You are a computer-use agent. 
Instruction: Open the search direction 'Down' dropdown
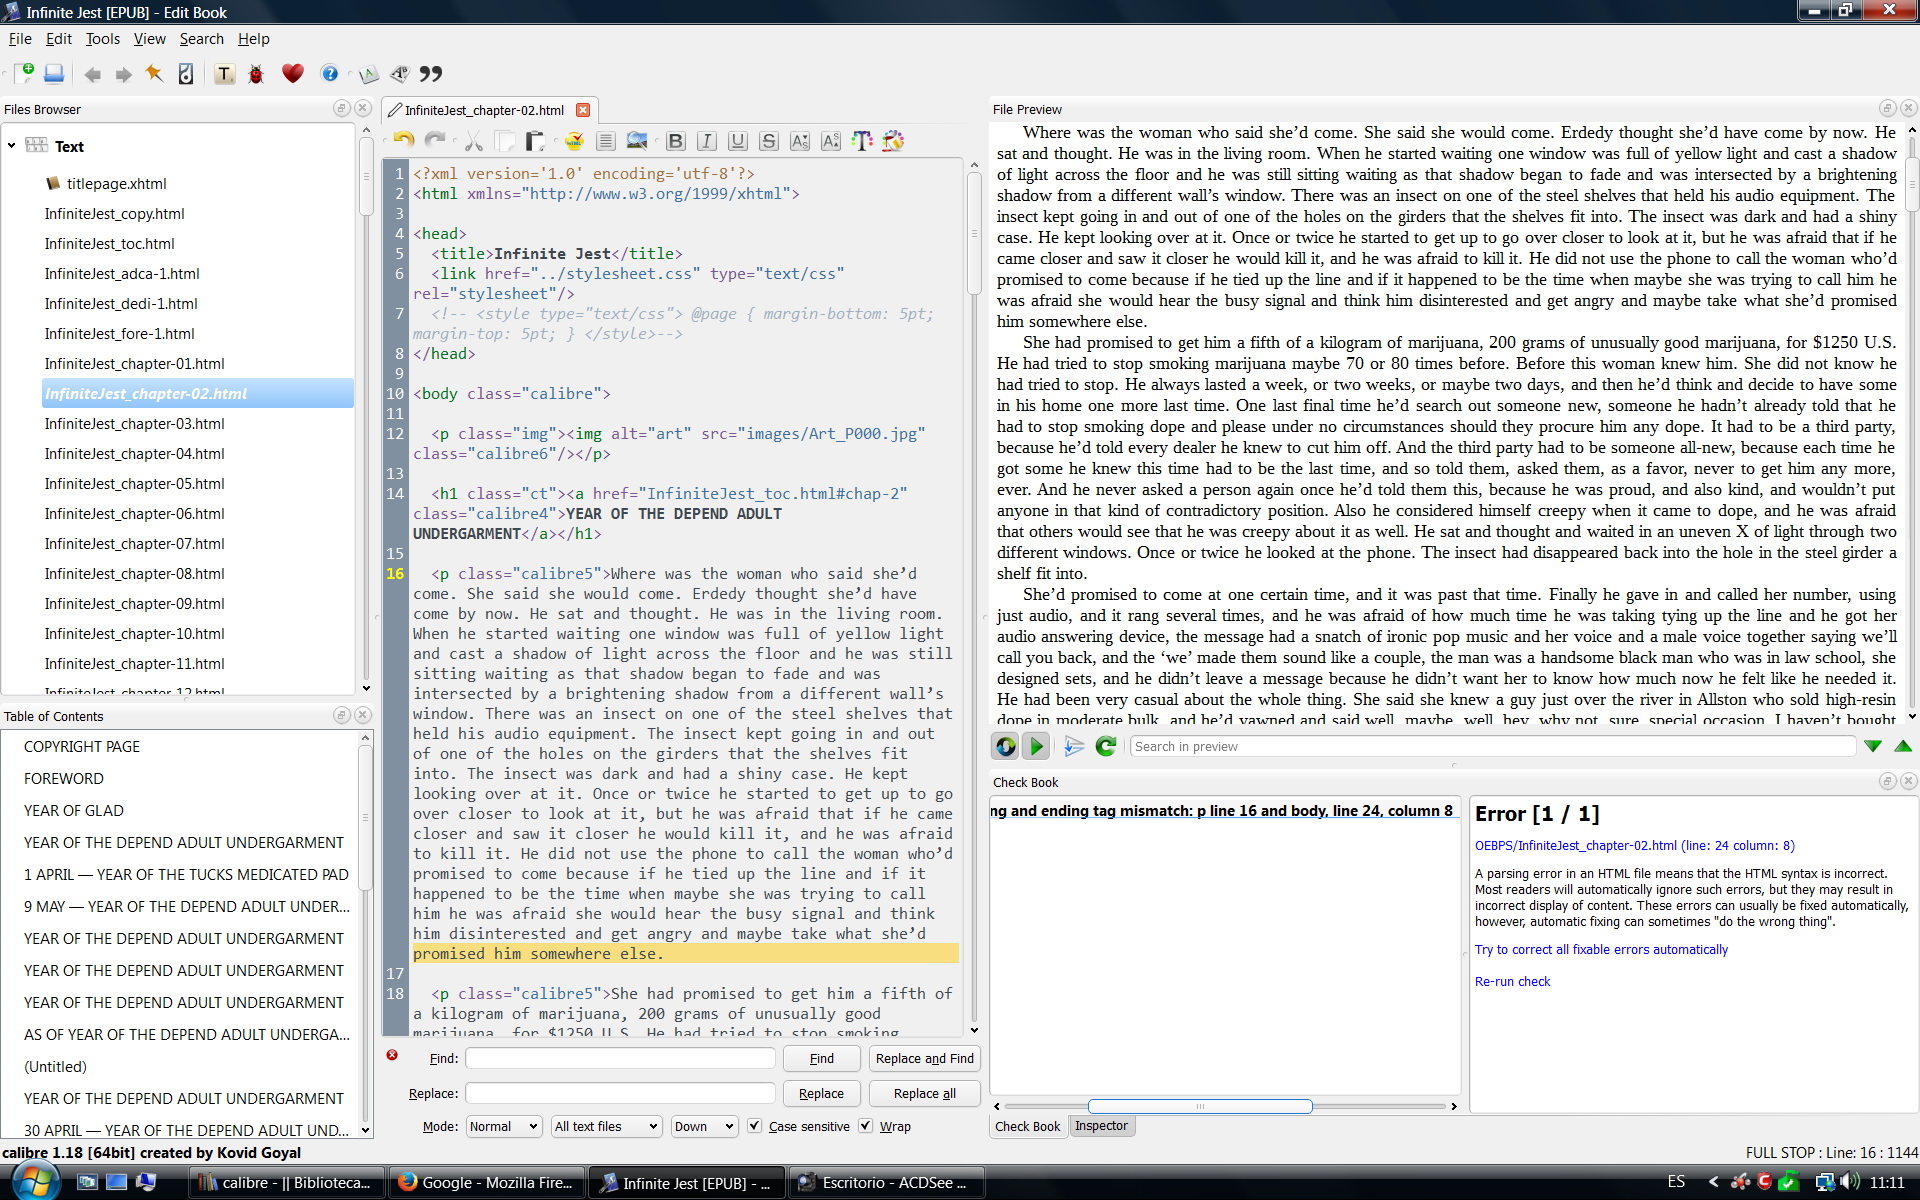click(704, 1126)
